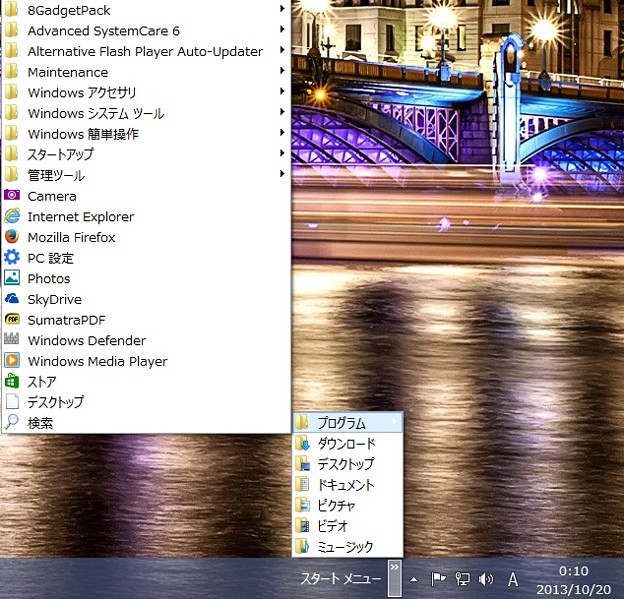Screen dimensions: 624x599
Task: Click the Windows Media Player label
Action: pos(98,361)
